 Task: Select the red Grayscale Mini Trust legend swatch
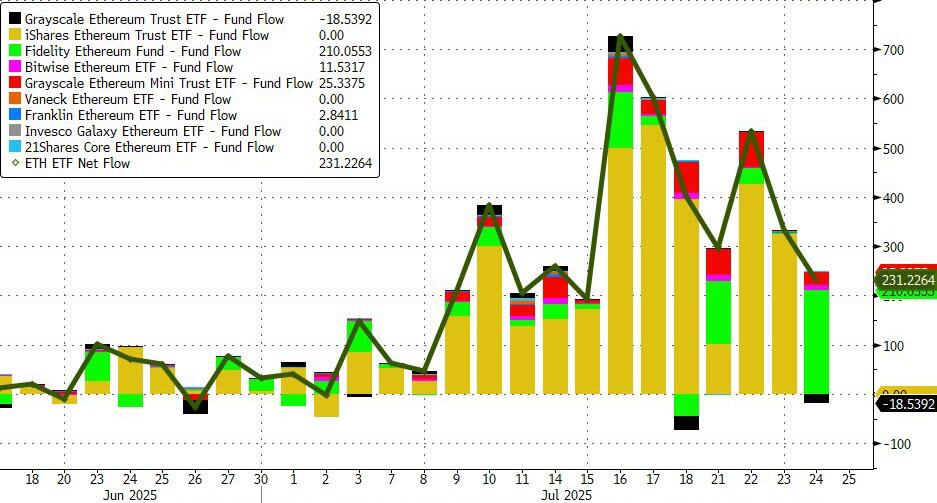[x=14, y=83]
